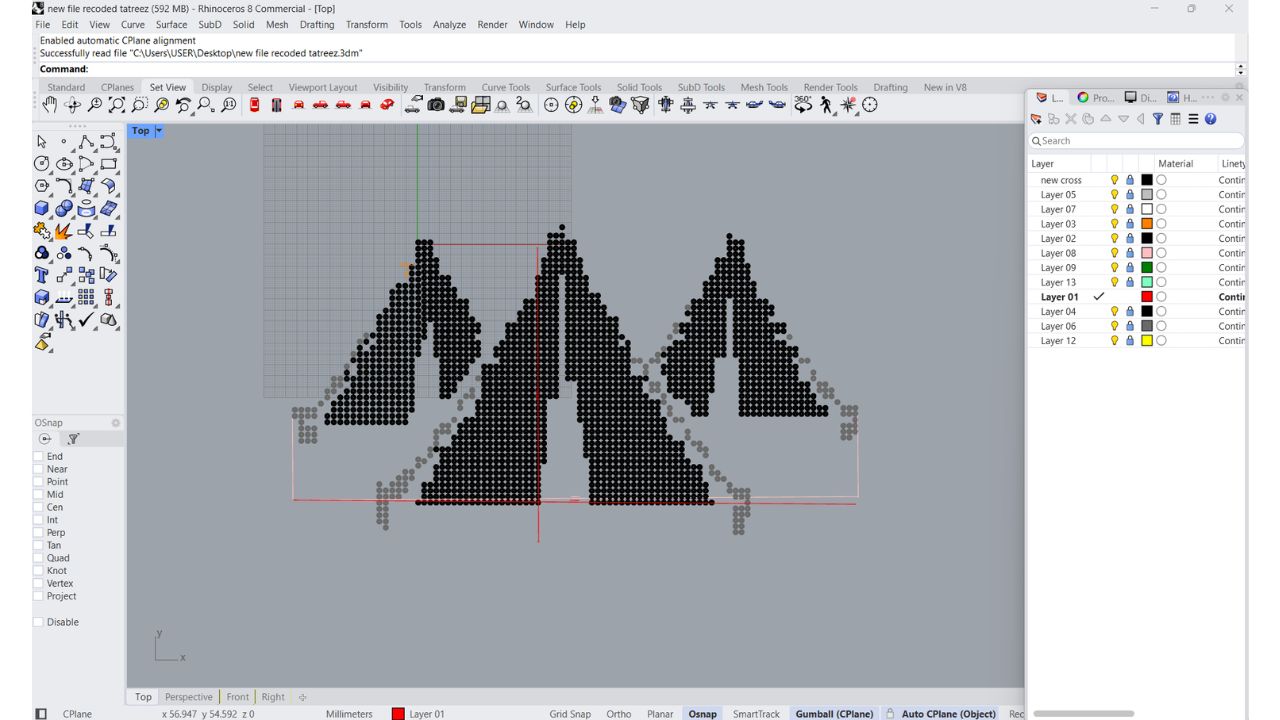The image size is (1280, 720).
Task: Click the Delete layer X icon
Action: [1071, 119]
